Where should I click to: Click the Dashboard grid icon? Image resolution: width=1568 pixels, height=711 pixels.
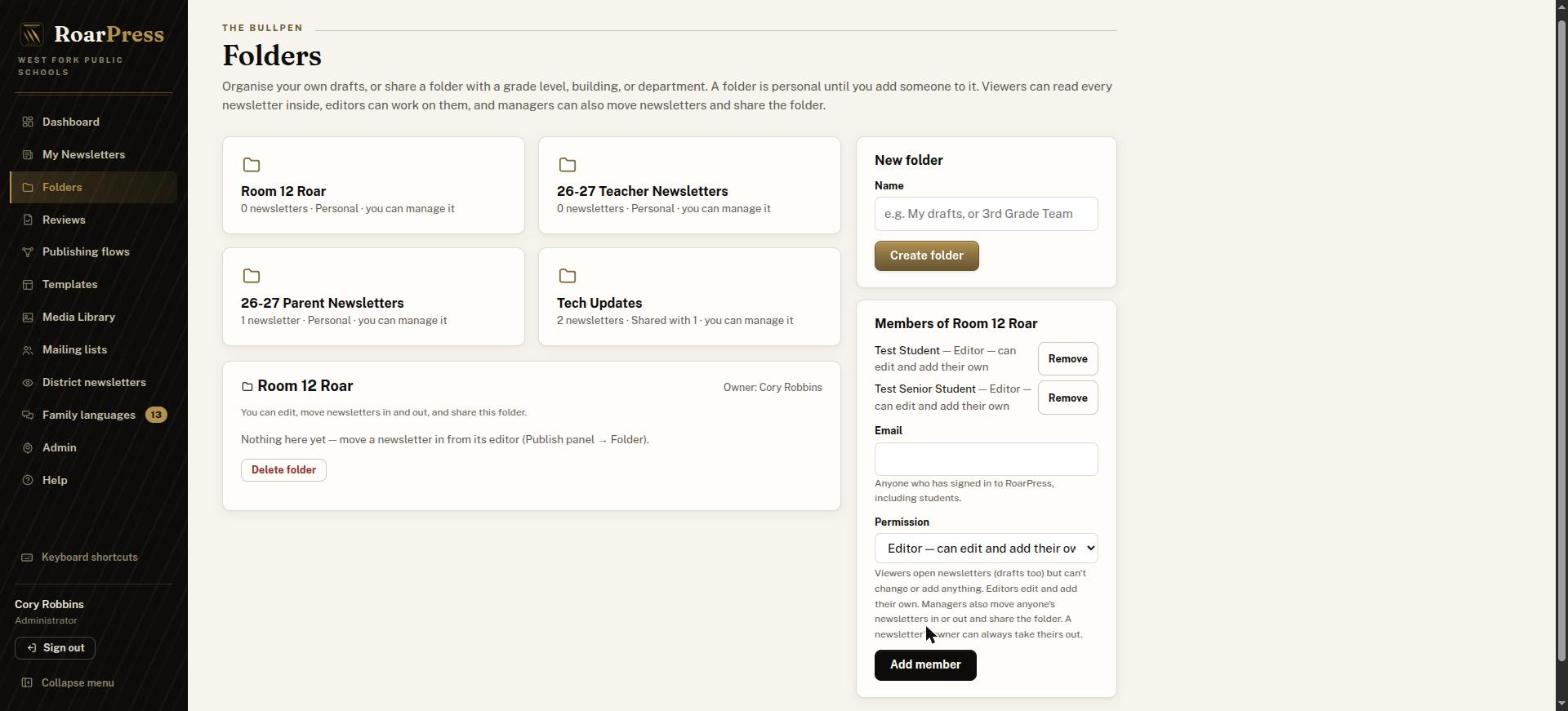pyautogui.click(x=28, y=122)
